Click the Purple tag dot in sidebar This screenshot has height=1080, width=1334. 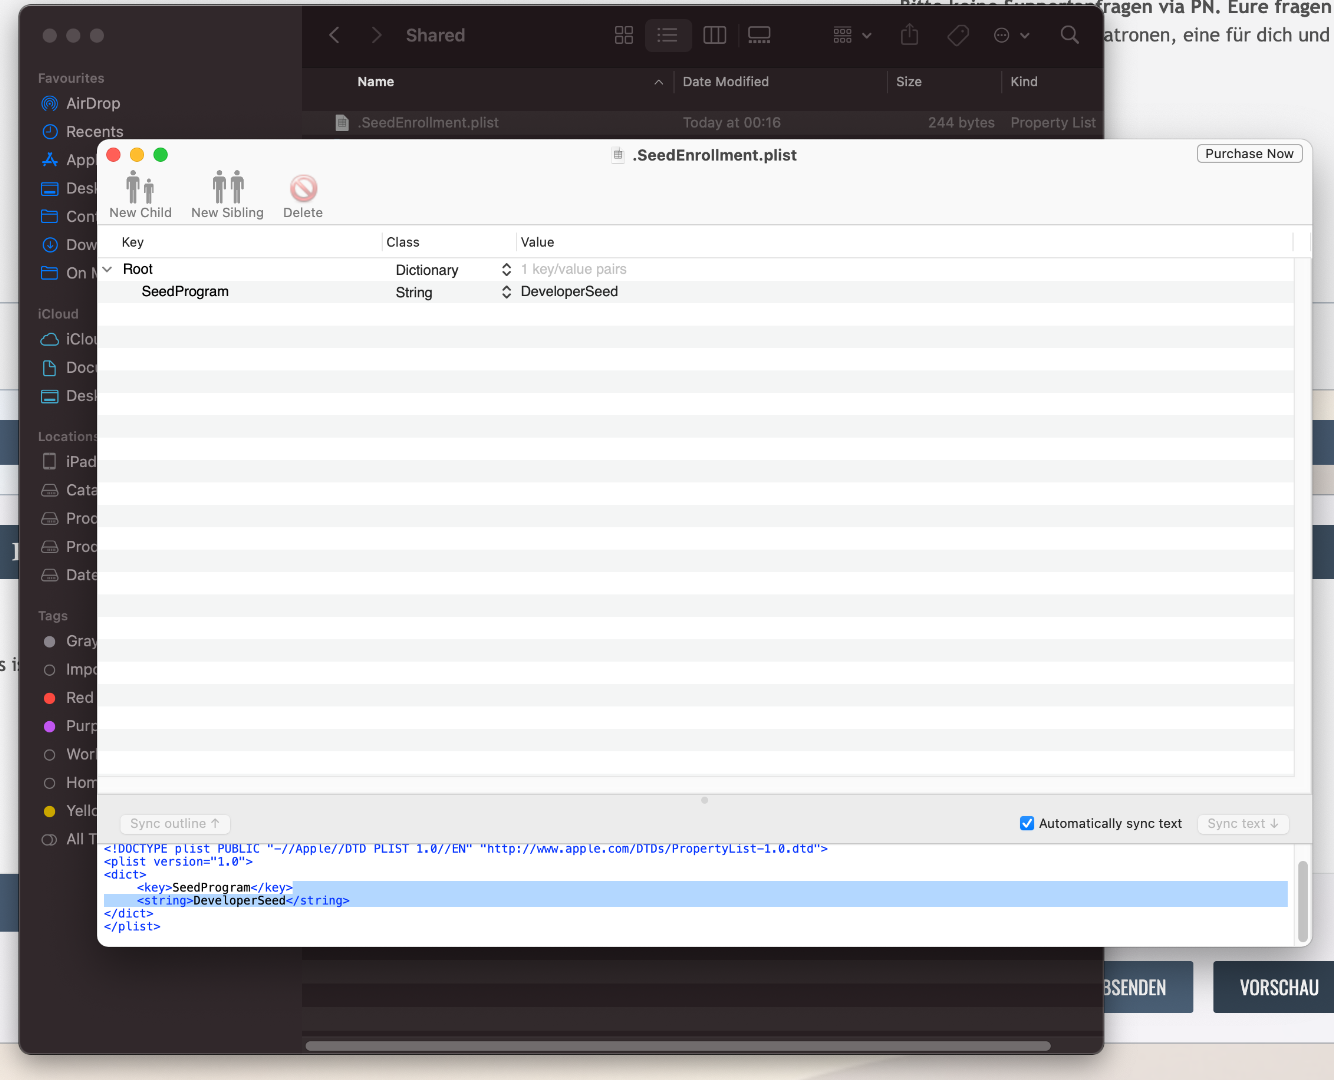pyautogui.click(x=50, y=726)
